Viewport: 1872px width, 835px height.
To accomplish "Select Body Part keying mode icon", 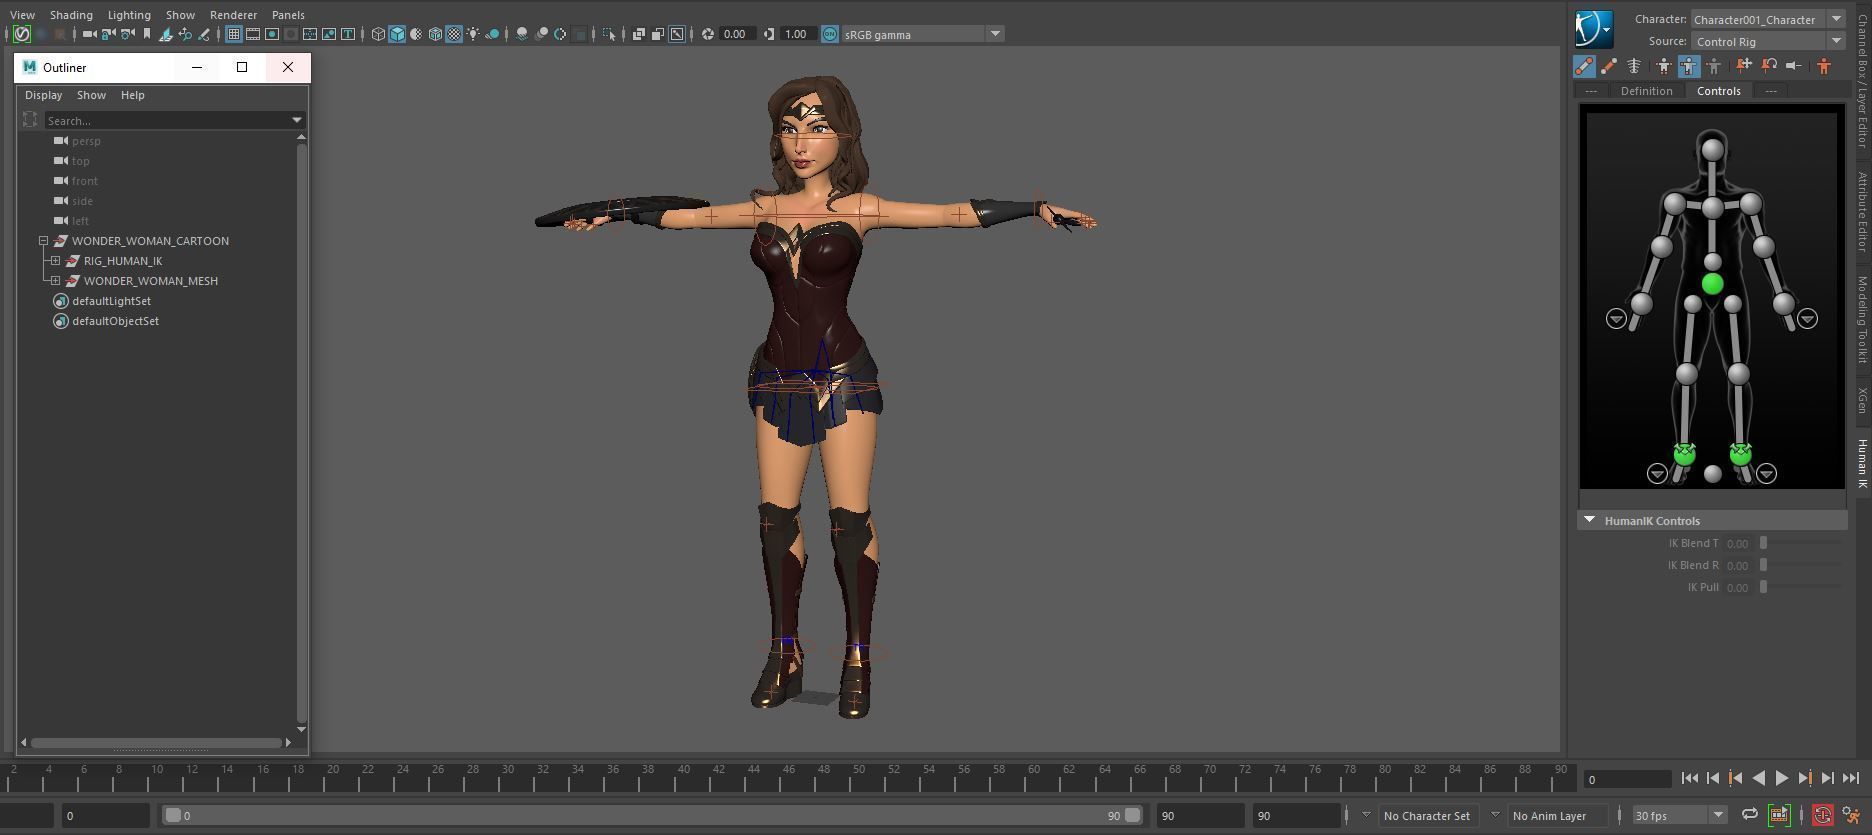I will (x=1688, y=66).
